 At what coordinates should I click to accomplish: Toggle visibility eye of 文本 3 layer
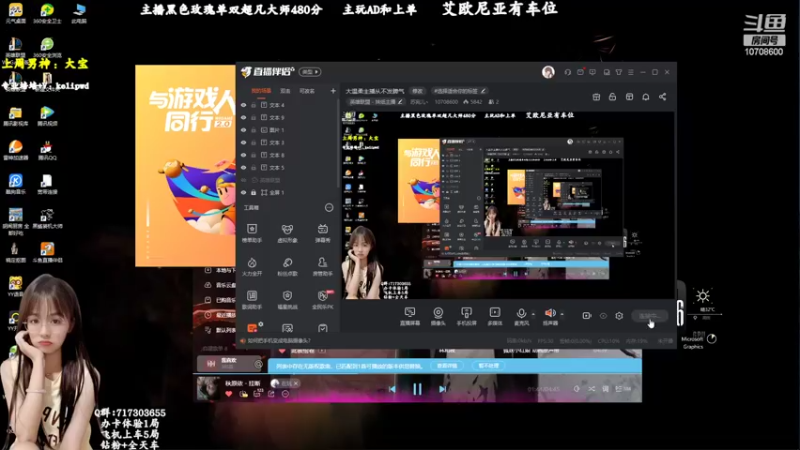click(243, 143)
